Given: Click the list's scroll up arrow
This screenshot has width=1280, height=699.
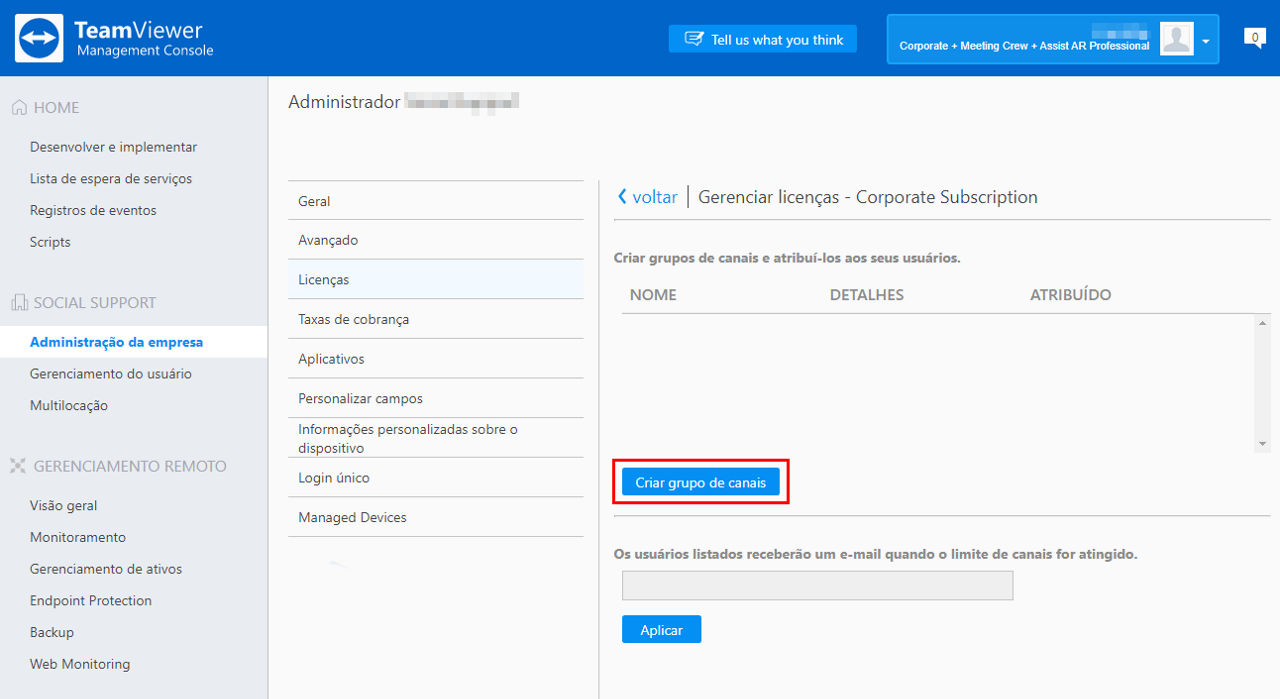Looking at the screenshot, I should coord(1263,323).
